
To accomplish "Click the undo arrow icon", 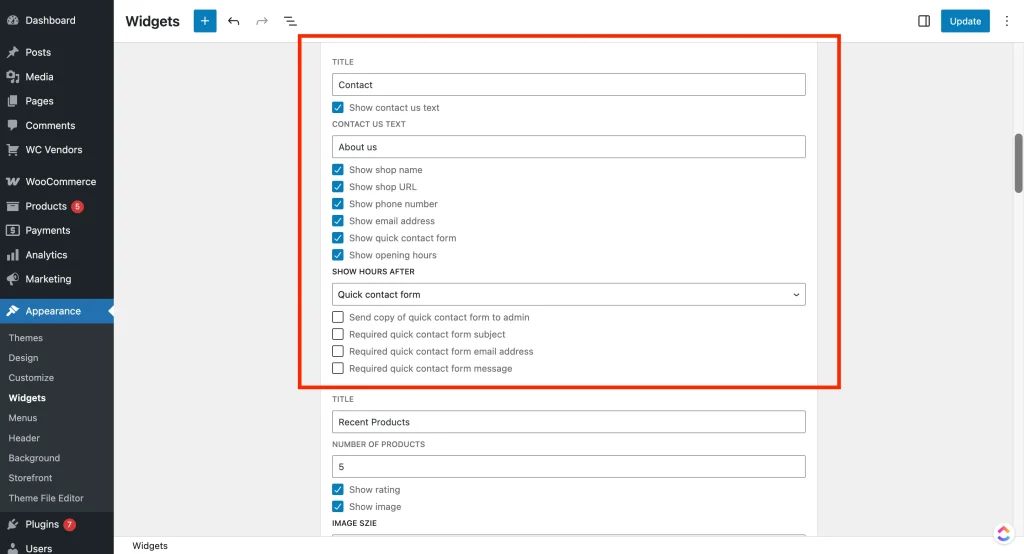I will (x=234, y=21).
